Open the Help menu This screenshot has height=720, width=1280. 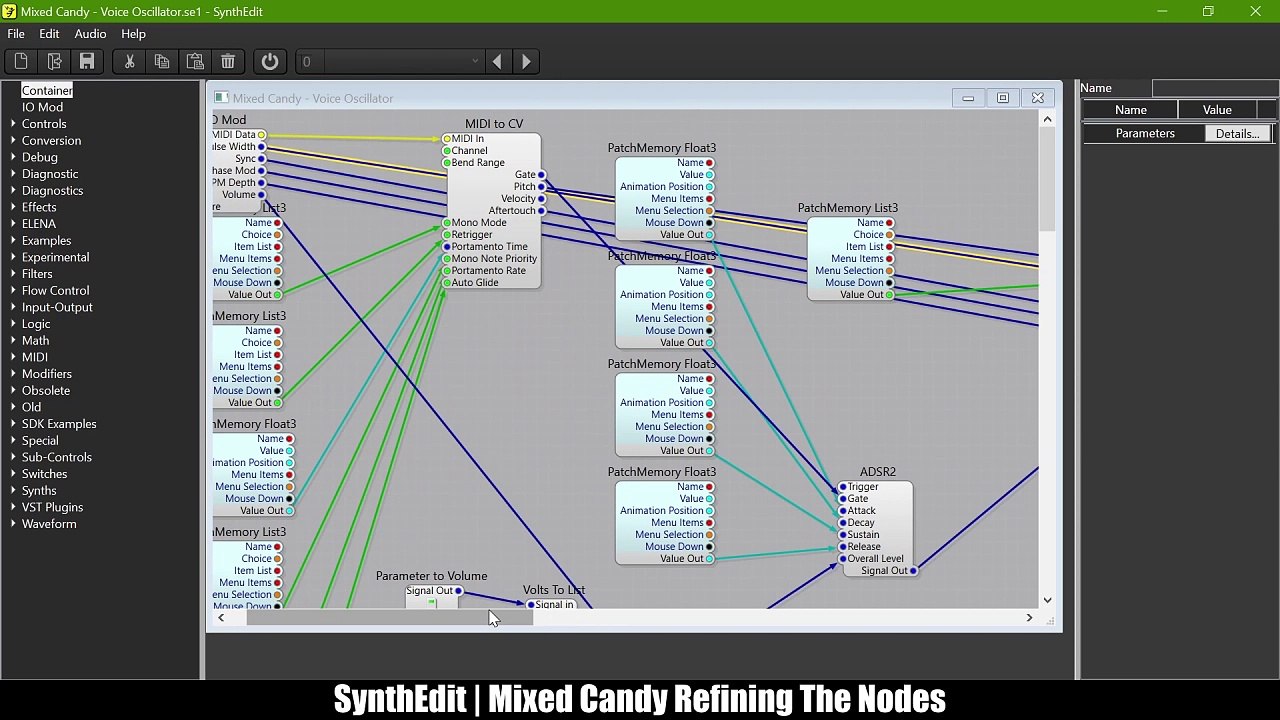click(133, 34)
